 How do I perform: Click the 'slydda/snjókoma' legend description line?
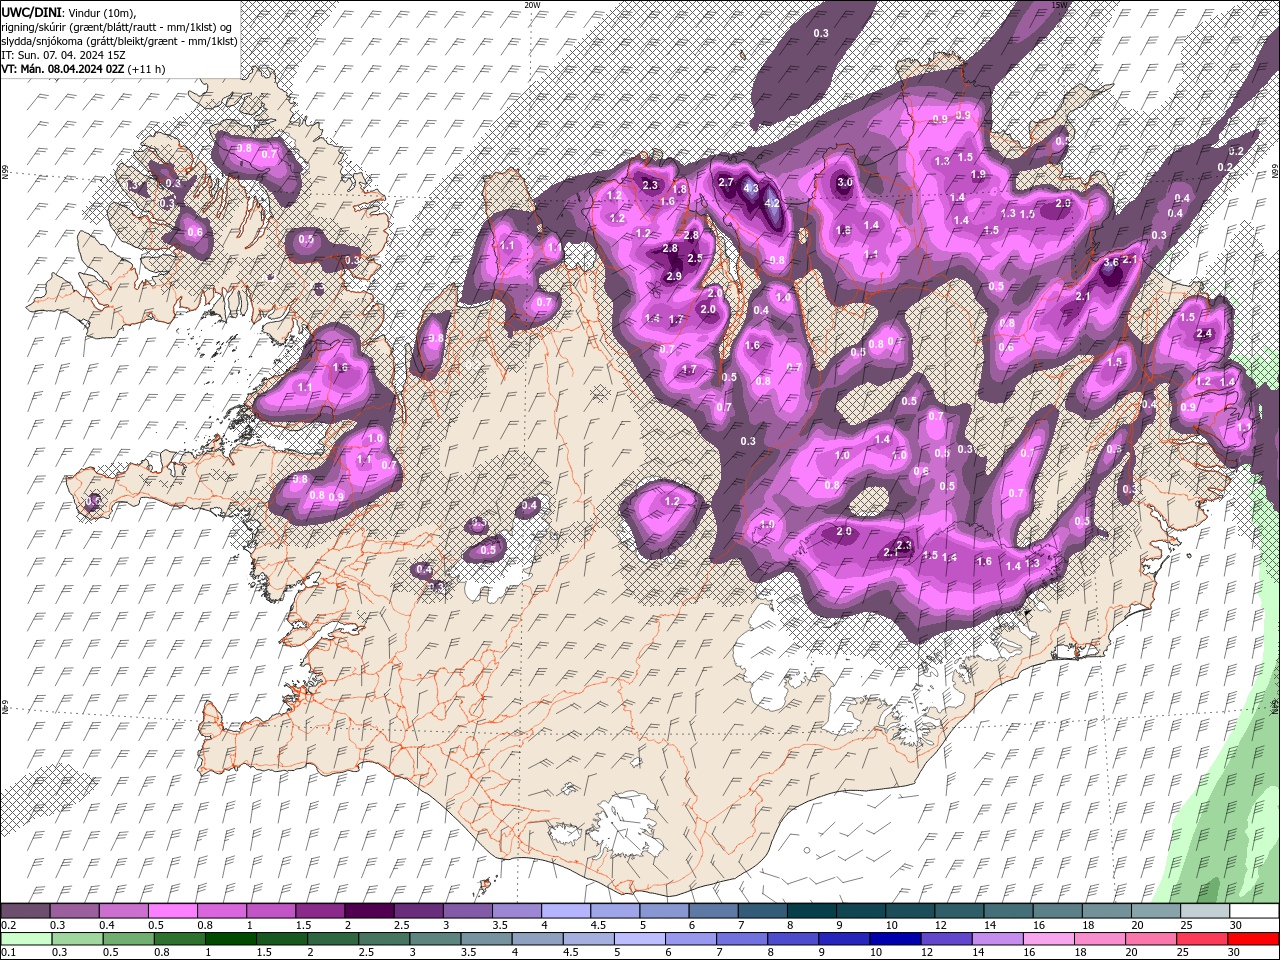coord(118,40)
